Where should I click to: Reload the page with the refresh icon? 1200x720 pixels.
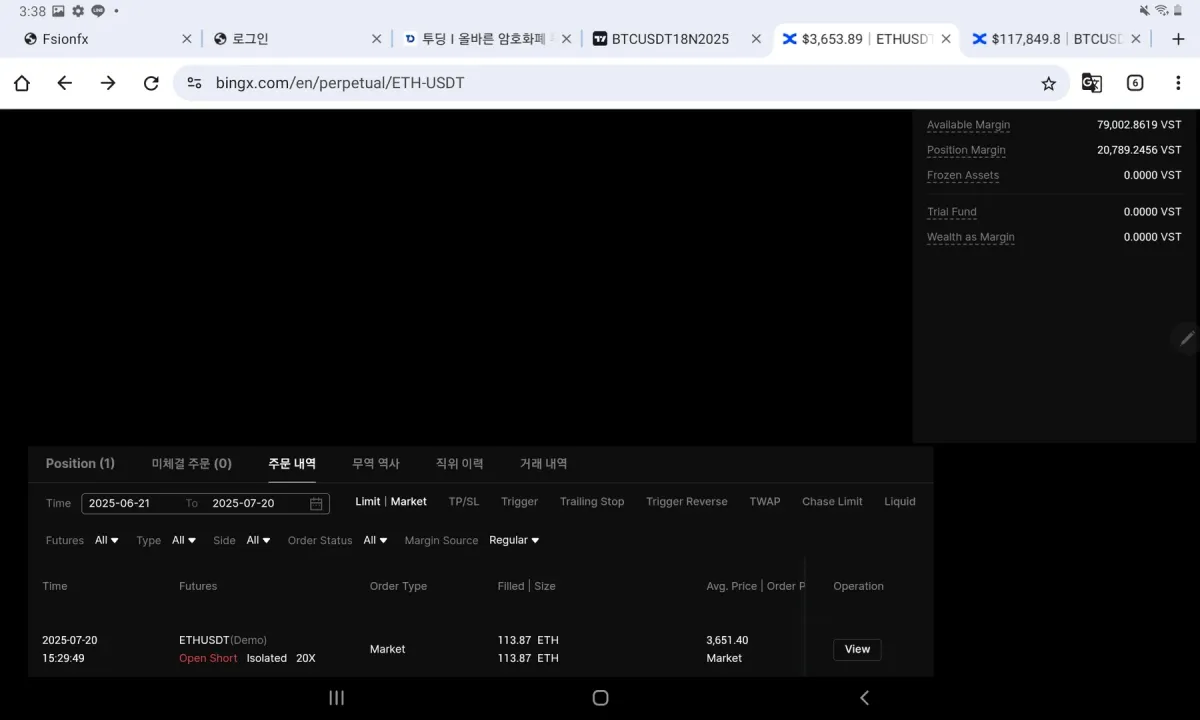(151, 83)
